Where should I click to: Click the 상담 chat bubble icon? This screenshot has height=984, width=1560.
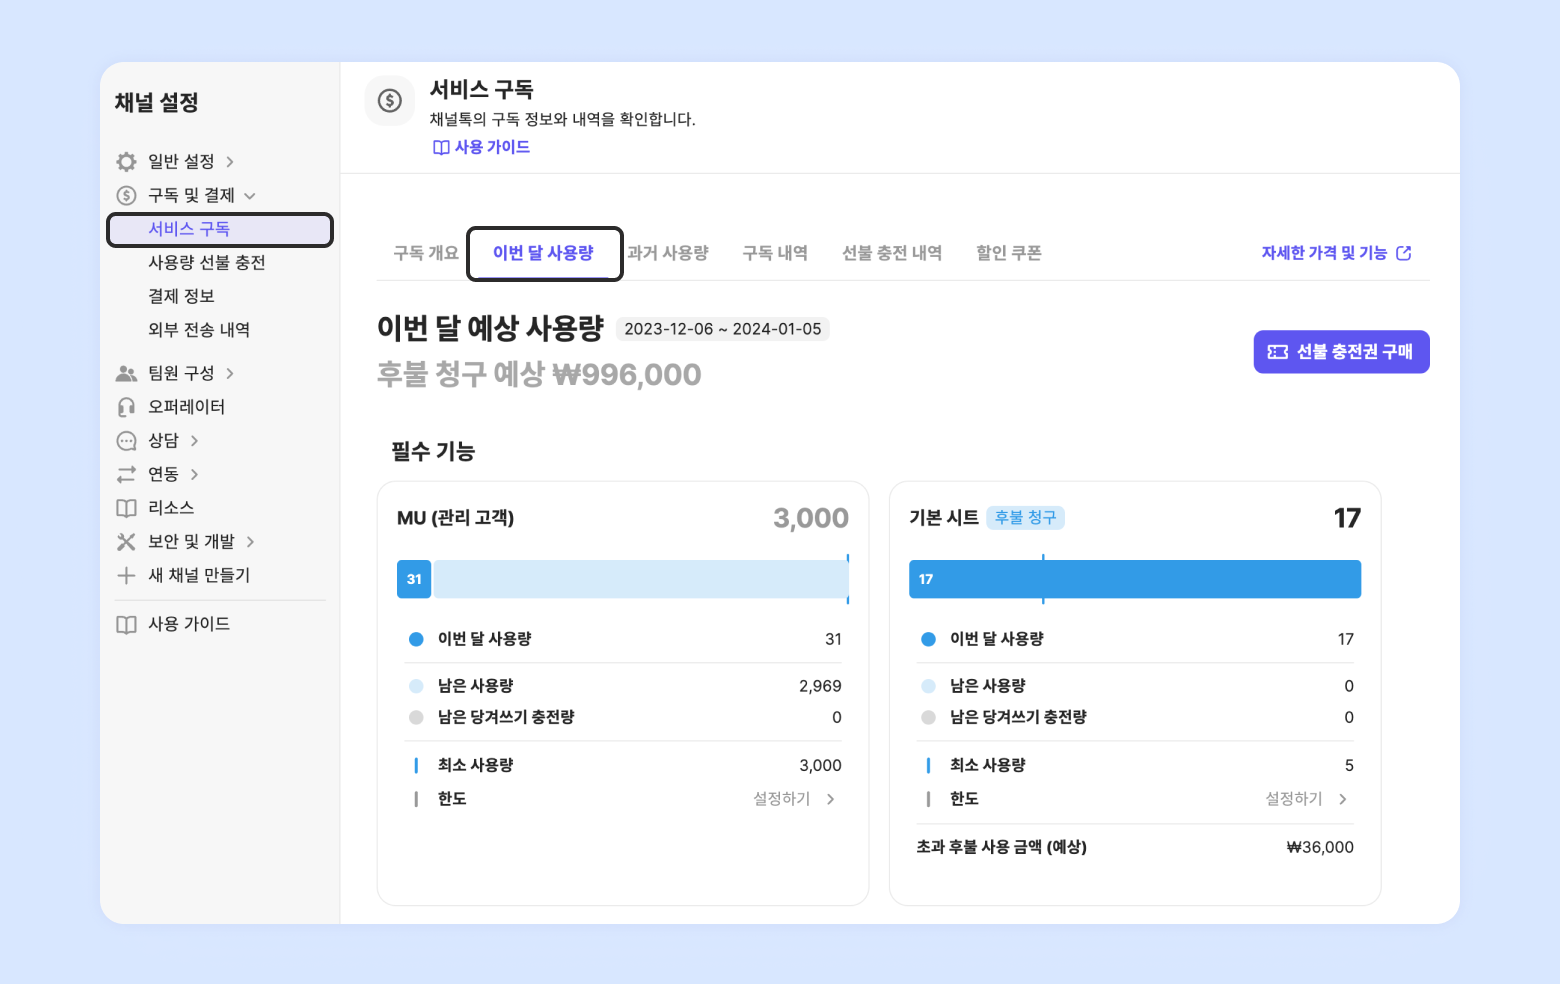coord(126,441)
